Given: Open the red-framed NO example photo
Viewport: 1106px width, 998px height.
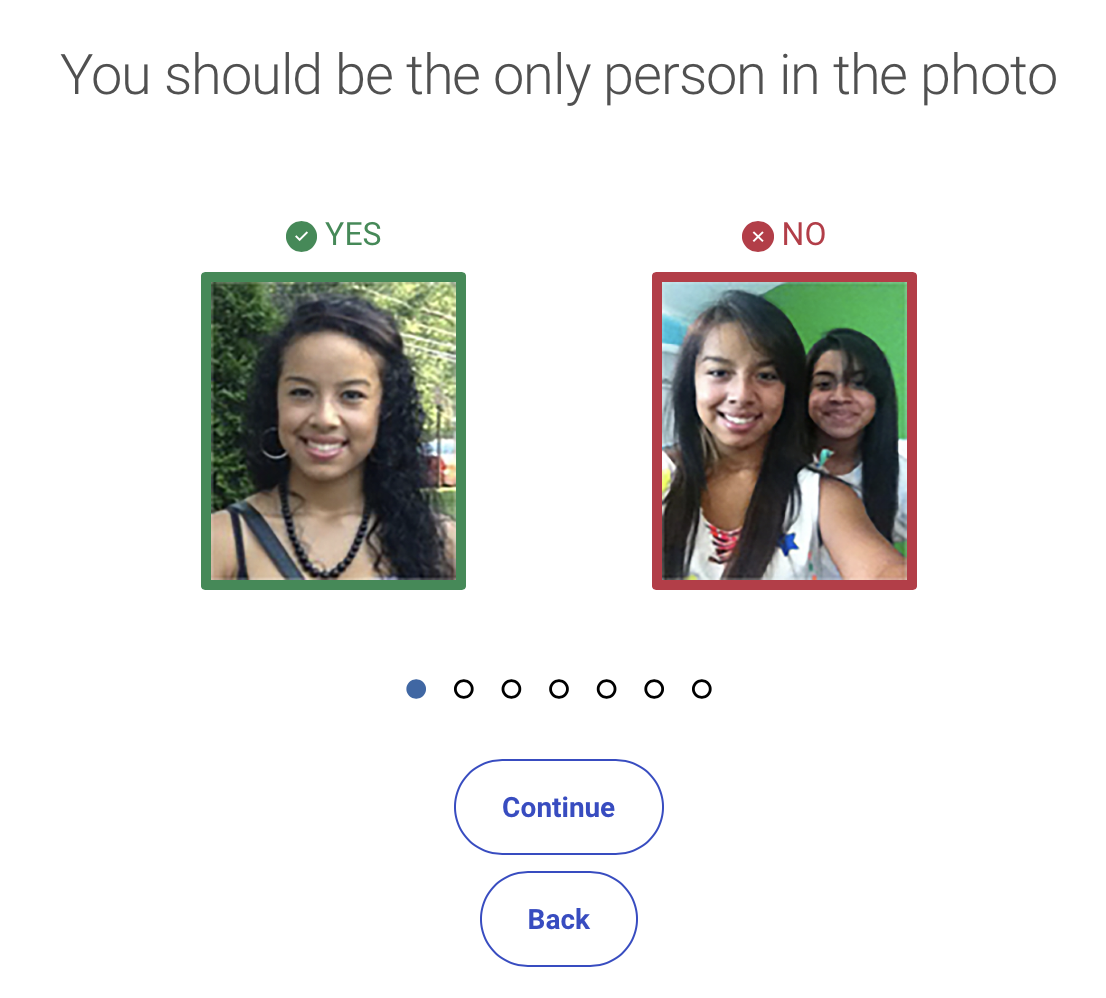Looking at the screenshot, I should click(784, 431).
